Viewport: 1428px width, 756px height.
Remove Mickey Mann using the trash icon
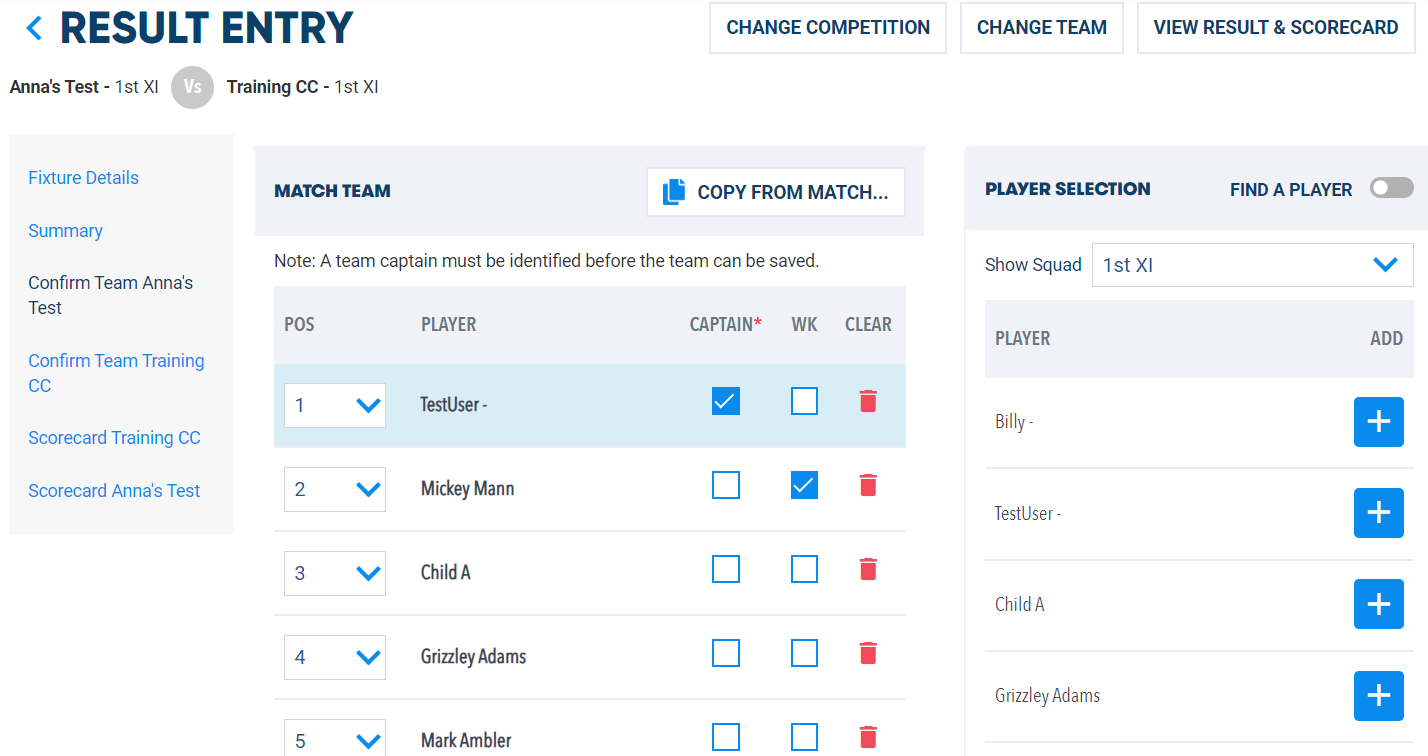coord(868,485)
